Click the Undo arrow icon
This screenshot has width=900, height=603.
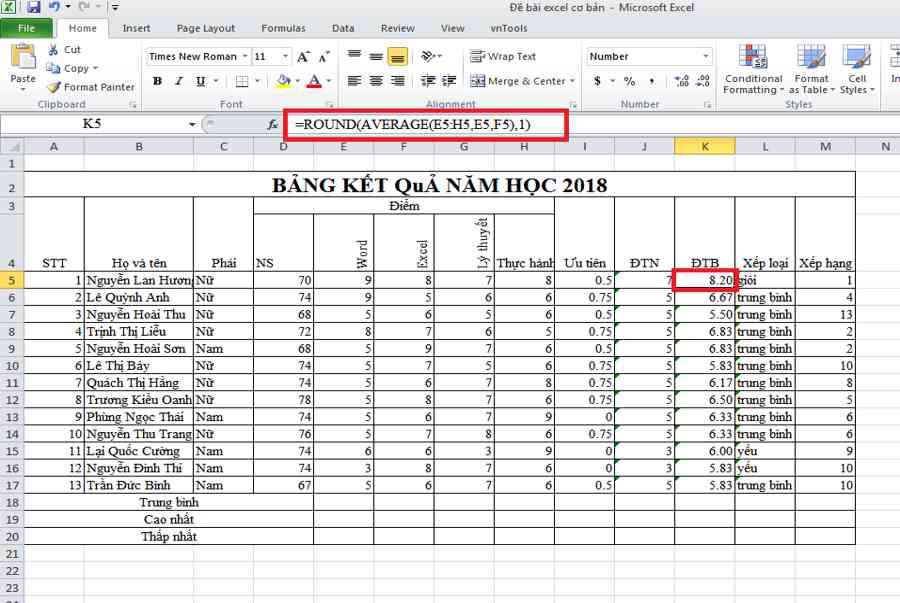[x=55, y=7]
